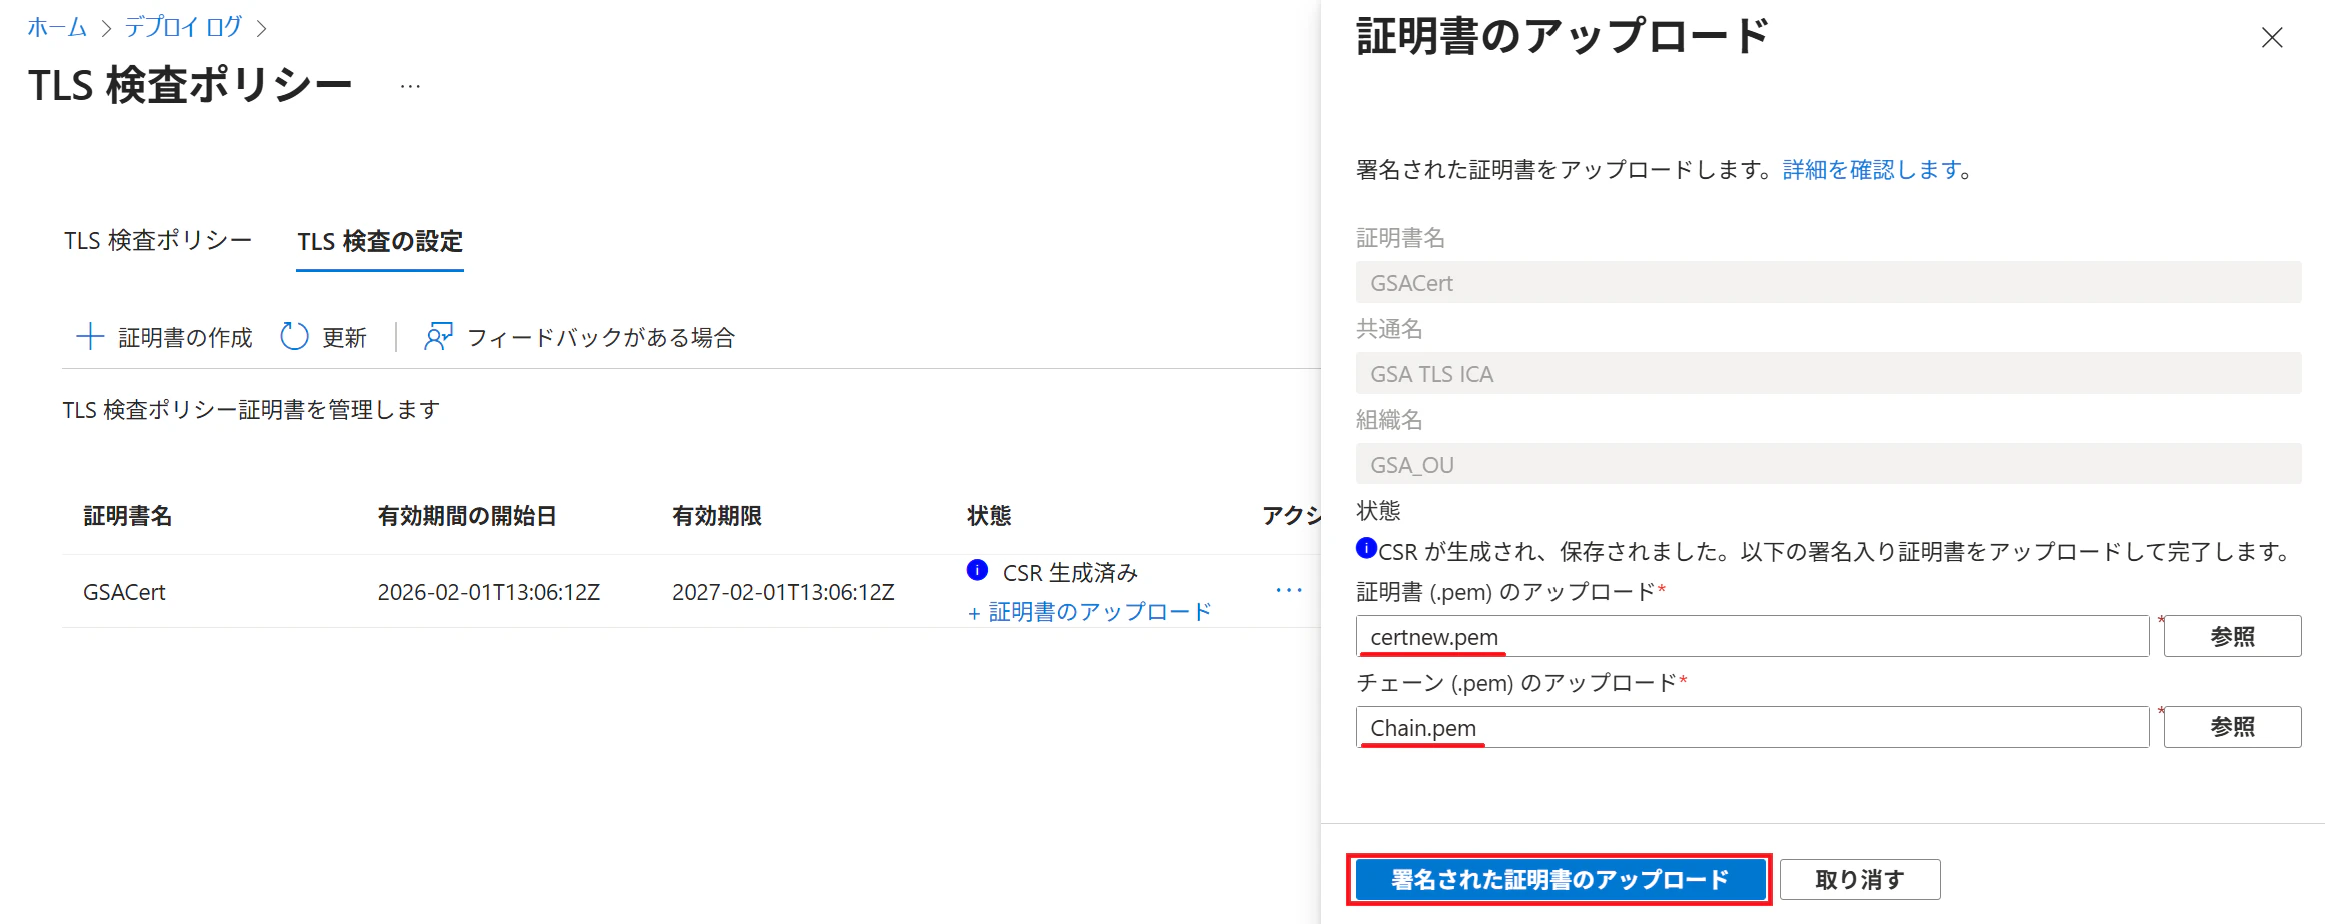Screen dimensions: 2325x924
Task: Click the info icon in panel 状態 message
Action: (x=1366, y=548)
